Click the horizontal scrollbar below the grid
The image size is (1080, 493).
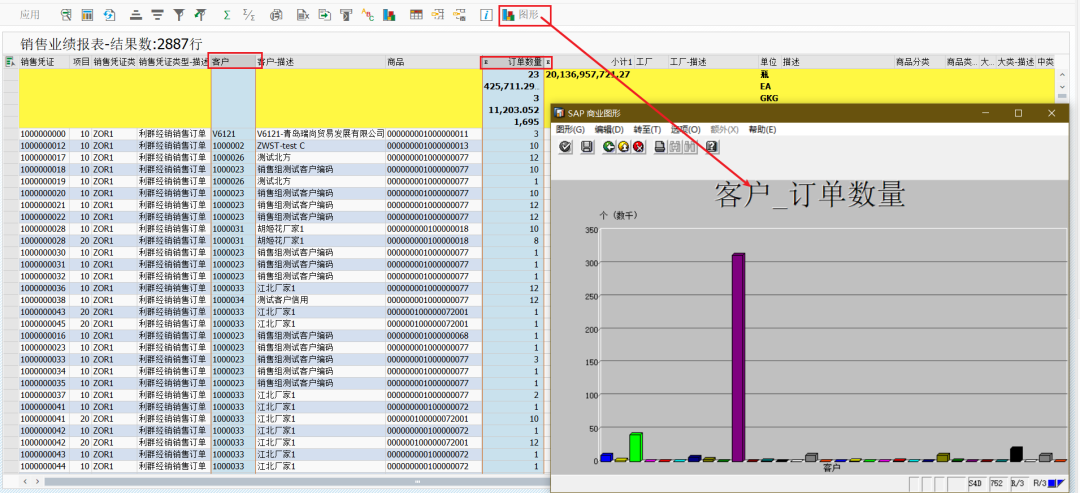[276, 481]
